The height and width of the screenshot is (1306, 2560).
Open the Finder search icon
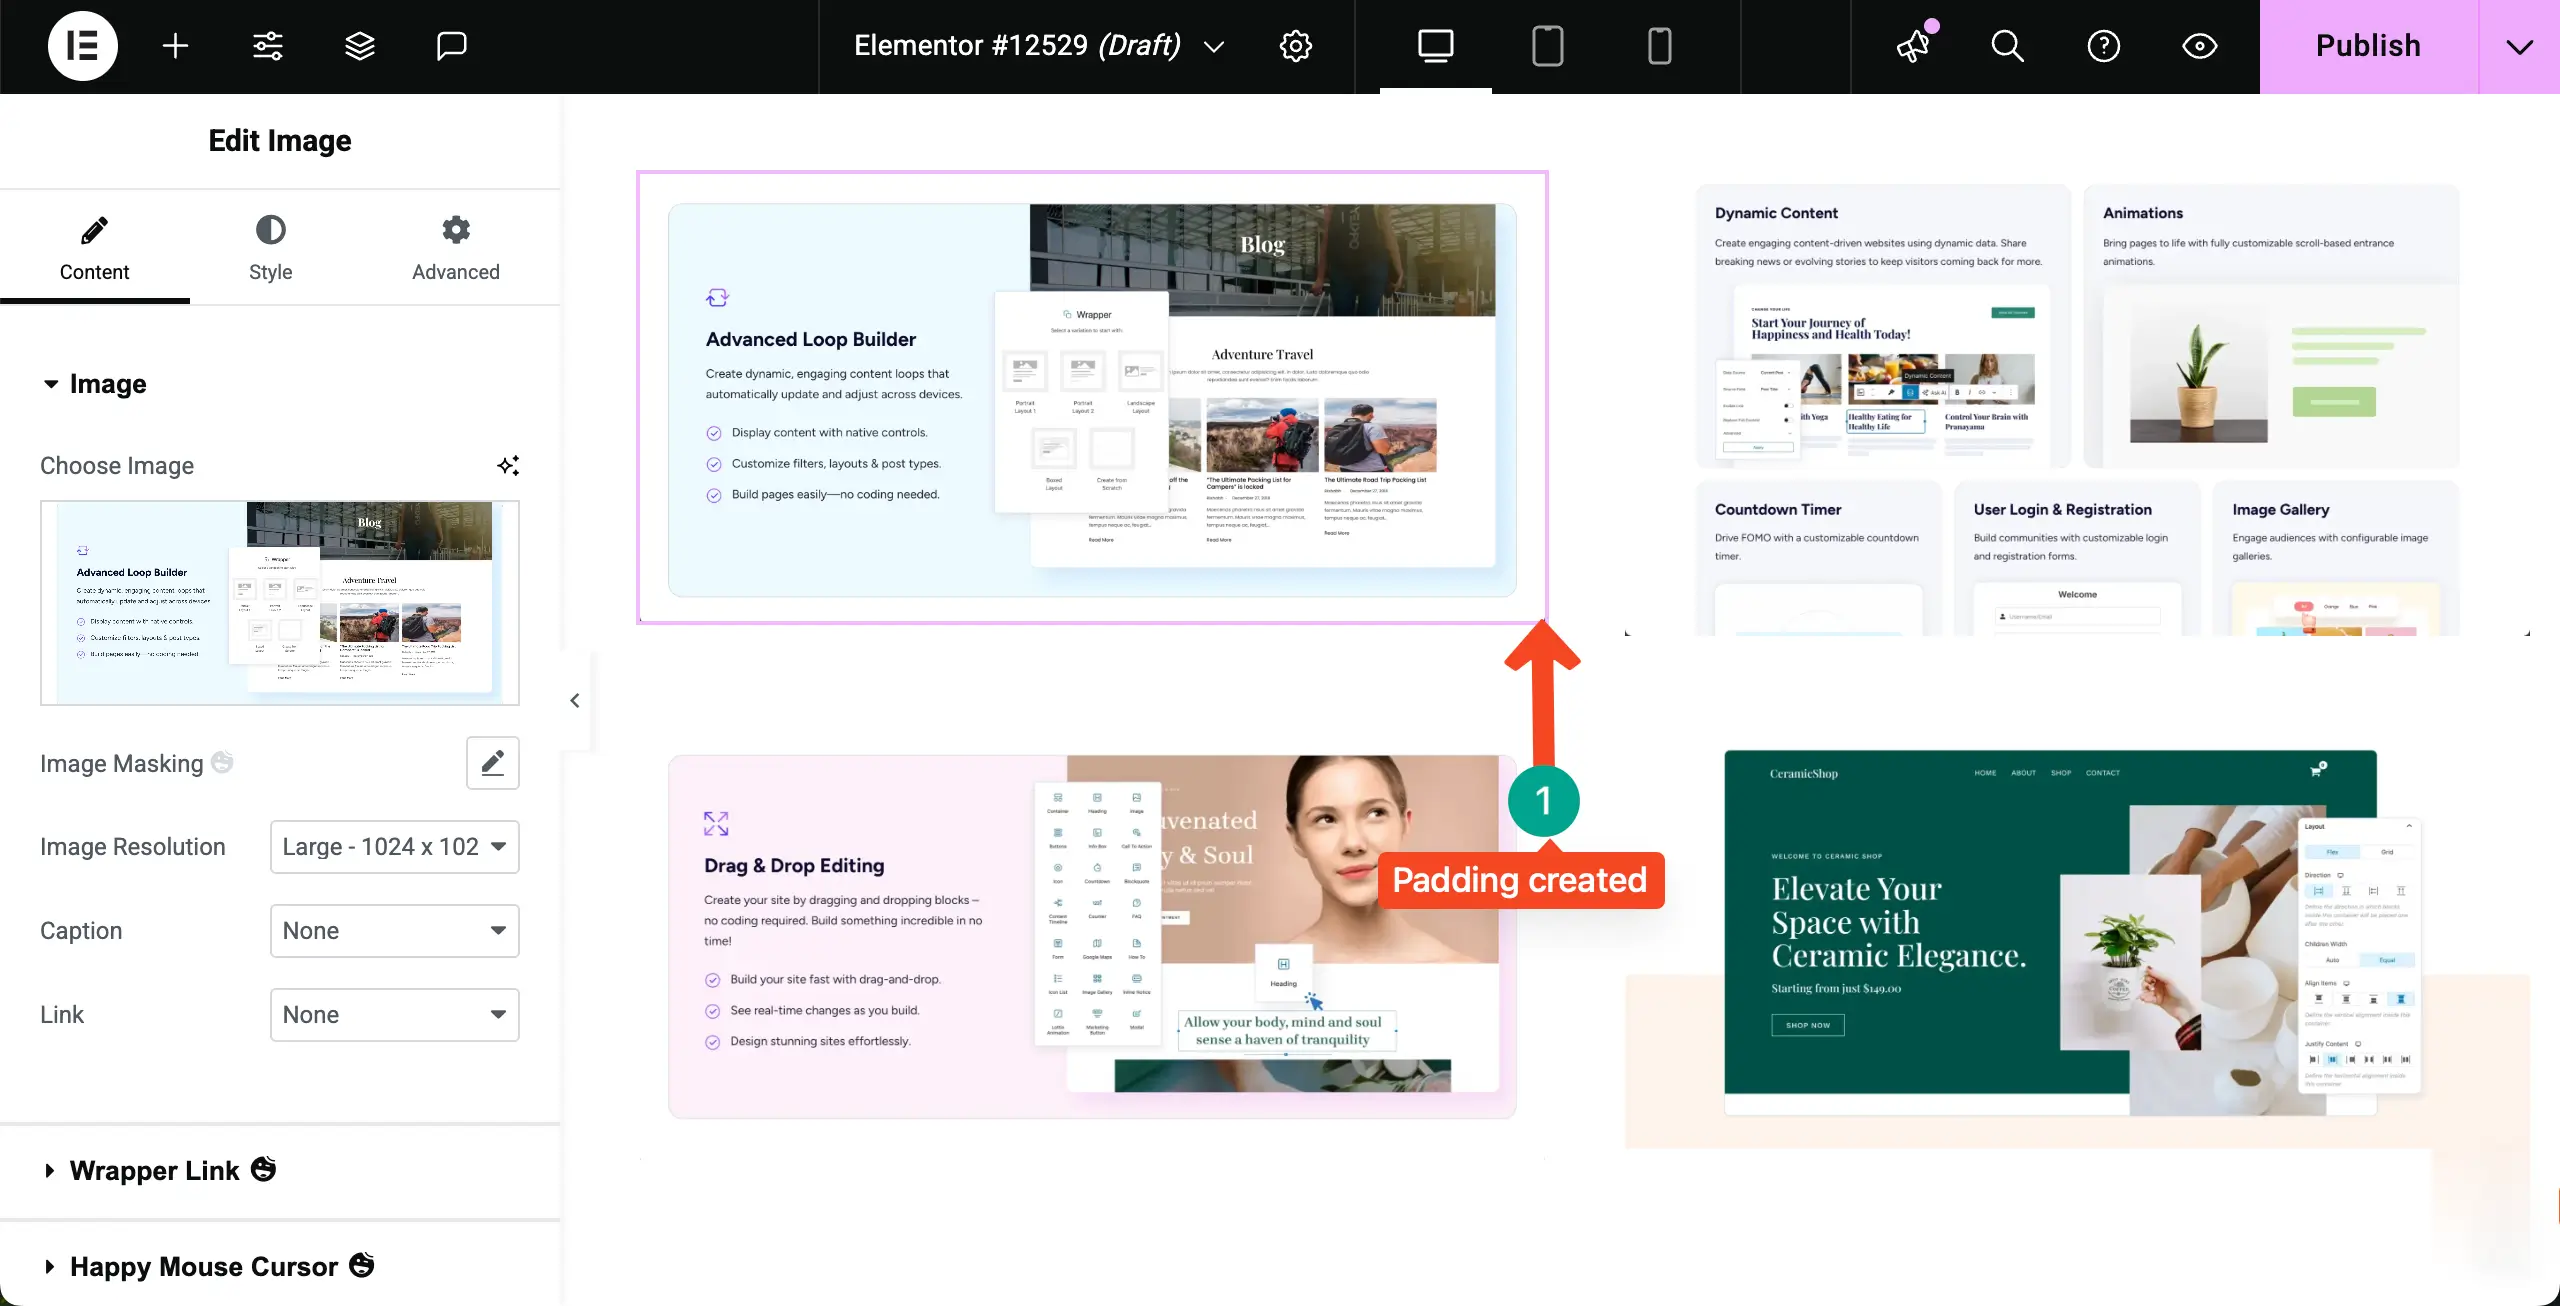tap(2007, 46)
